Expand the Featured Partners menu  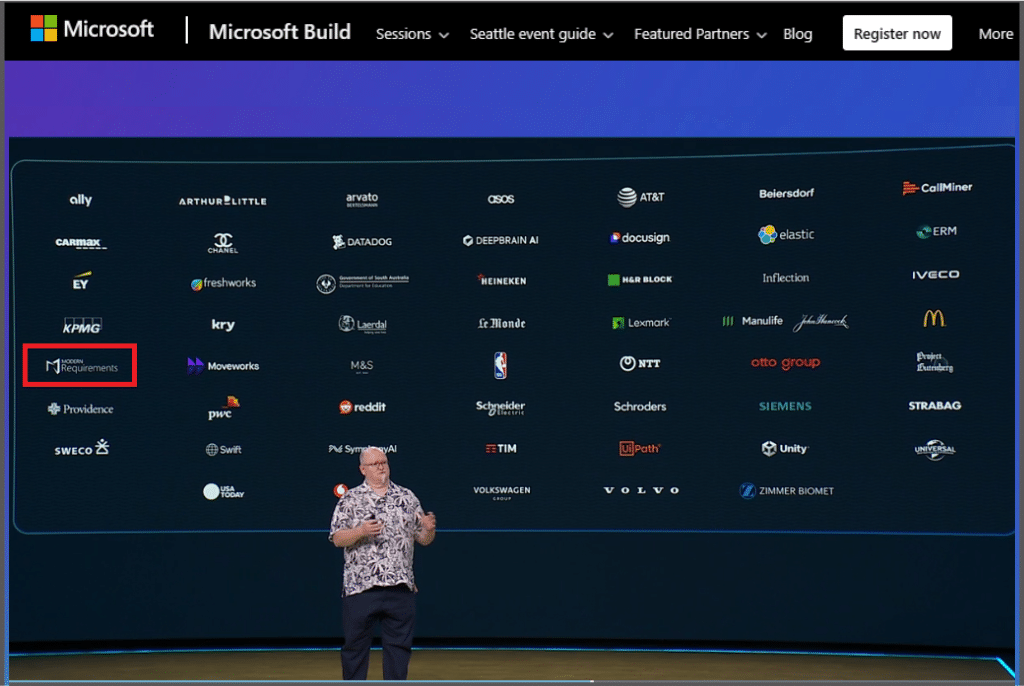click(x=700, y=34)
